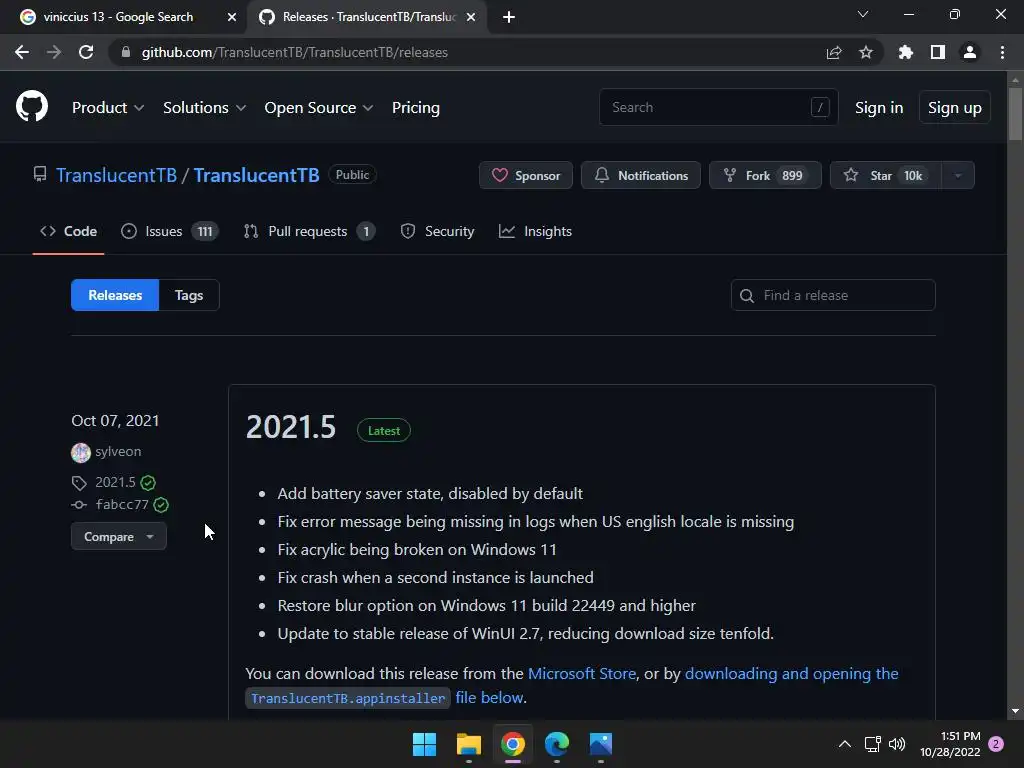Image resolution: width=1024 pixels, height=768 pixels.
Task: Open Microsoft Edge from taskbar
Action: pos(557,744)
